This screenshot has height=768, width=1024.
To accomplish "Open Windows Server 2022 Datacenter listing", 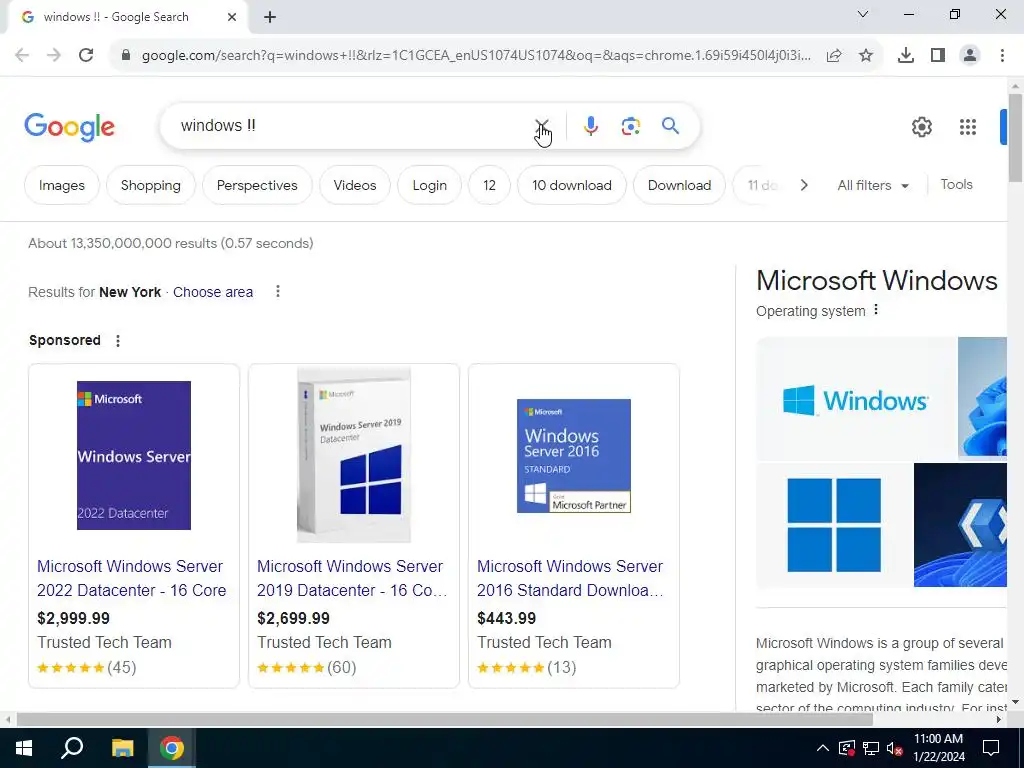I will pos(131,578).
